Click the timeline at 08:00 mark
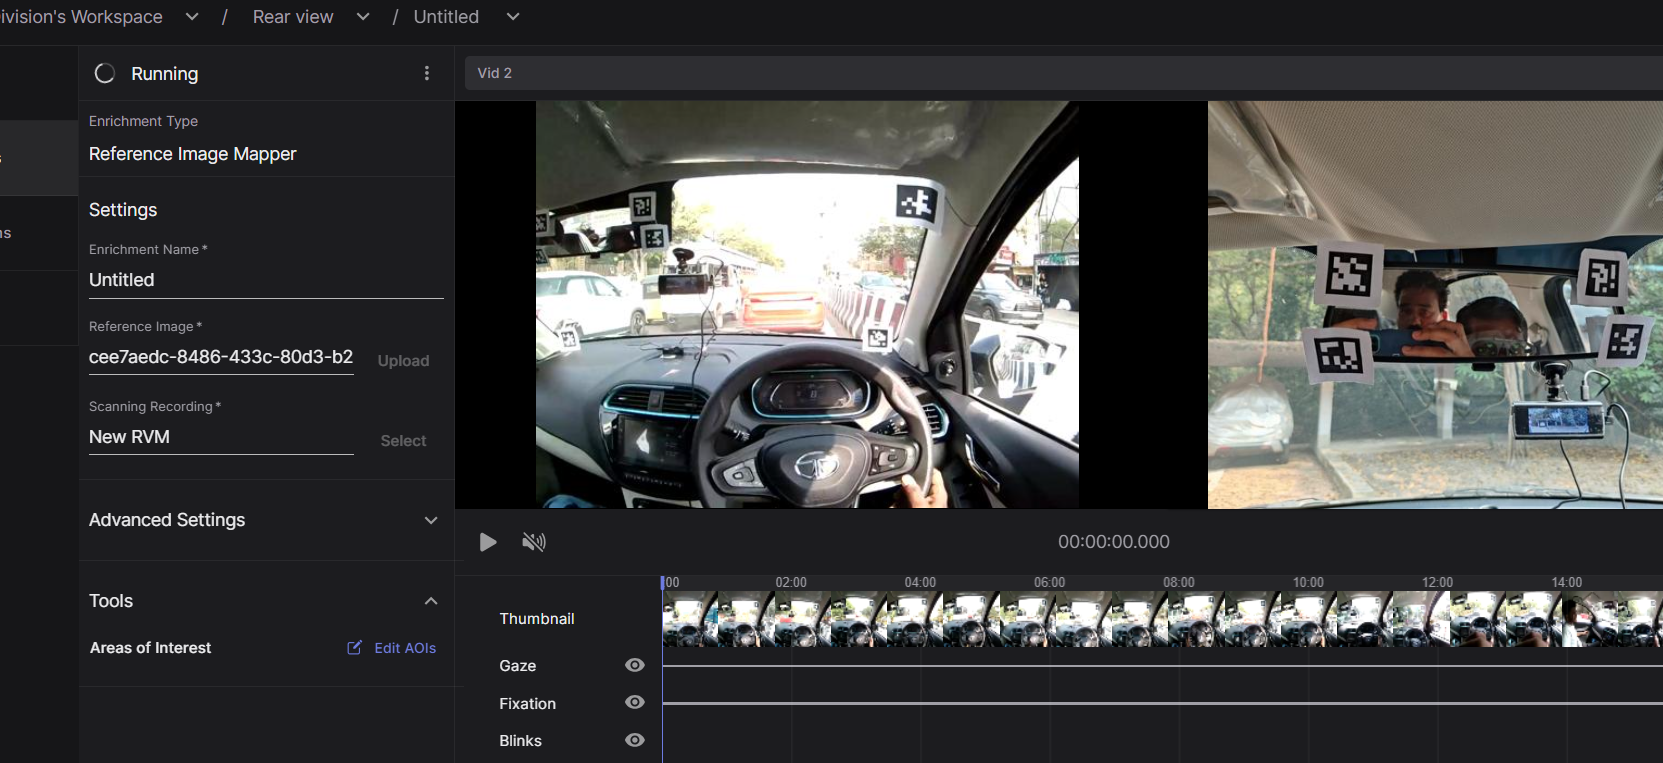 click(x=1179, y=582)
